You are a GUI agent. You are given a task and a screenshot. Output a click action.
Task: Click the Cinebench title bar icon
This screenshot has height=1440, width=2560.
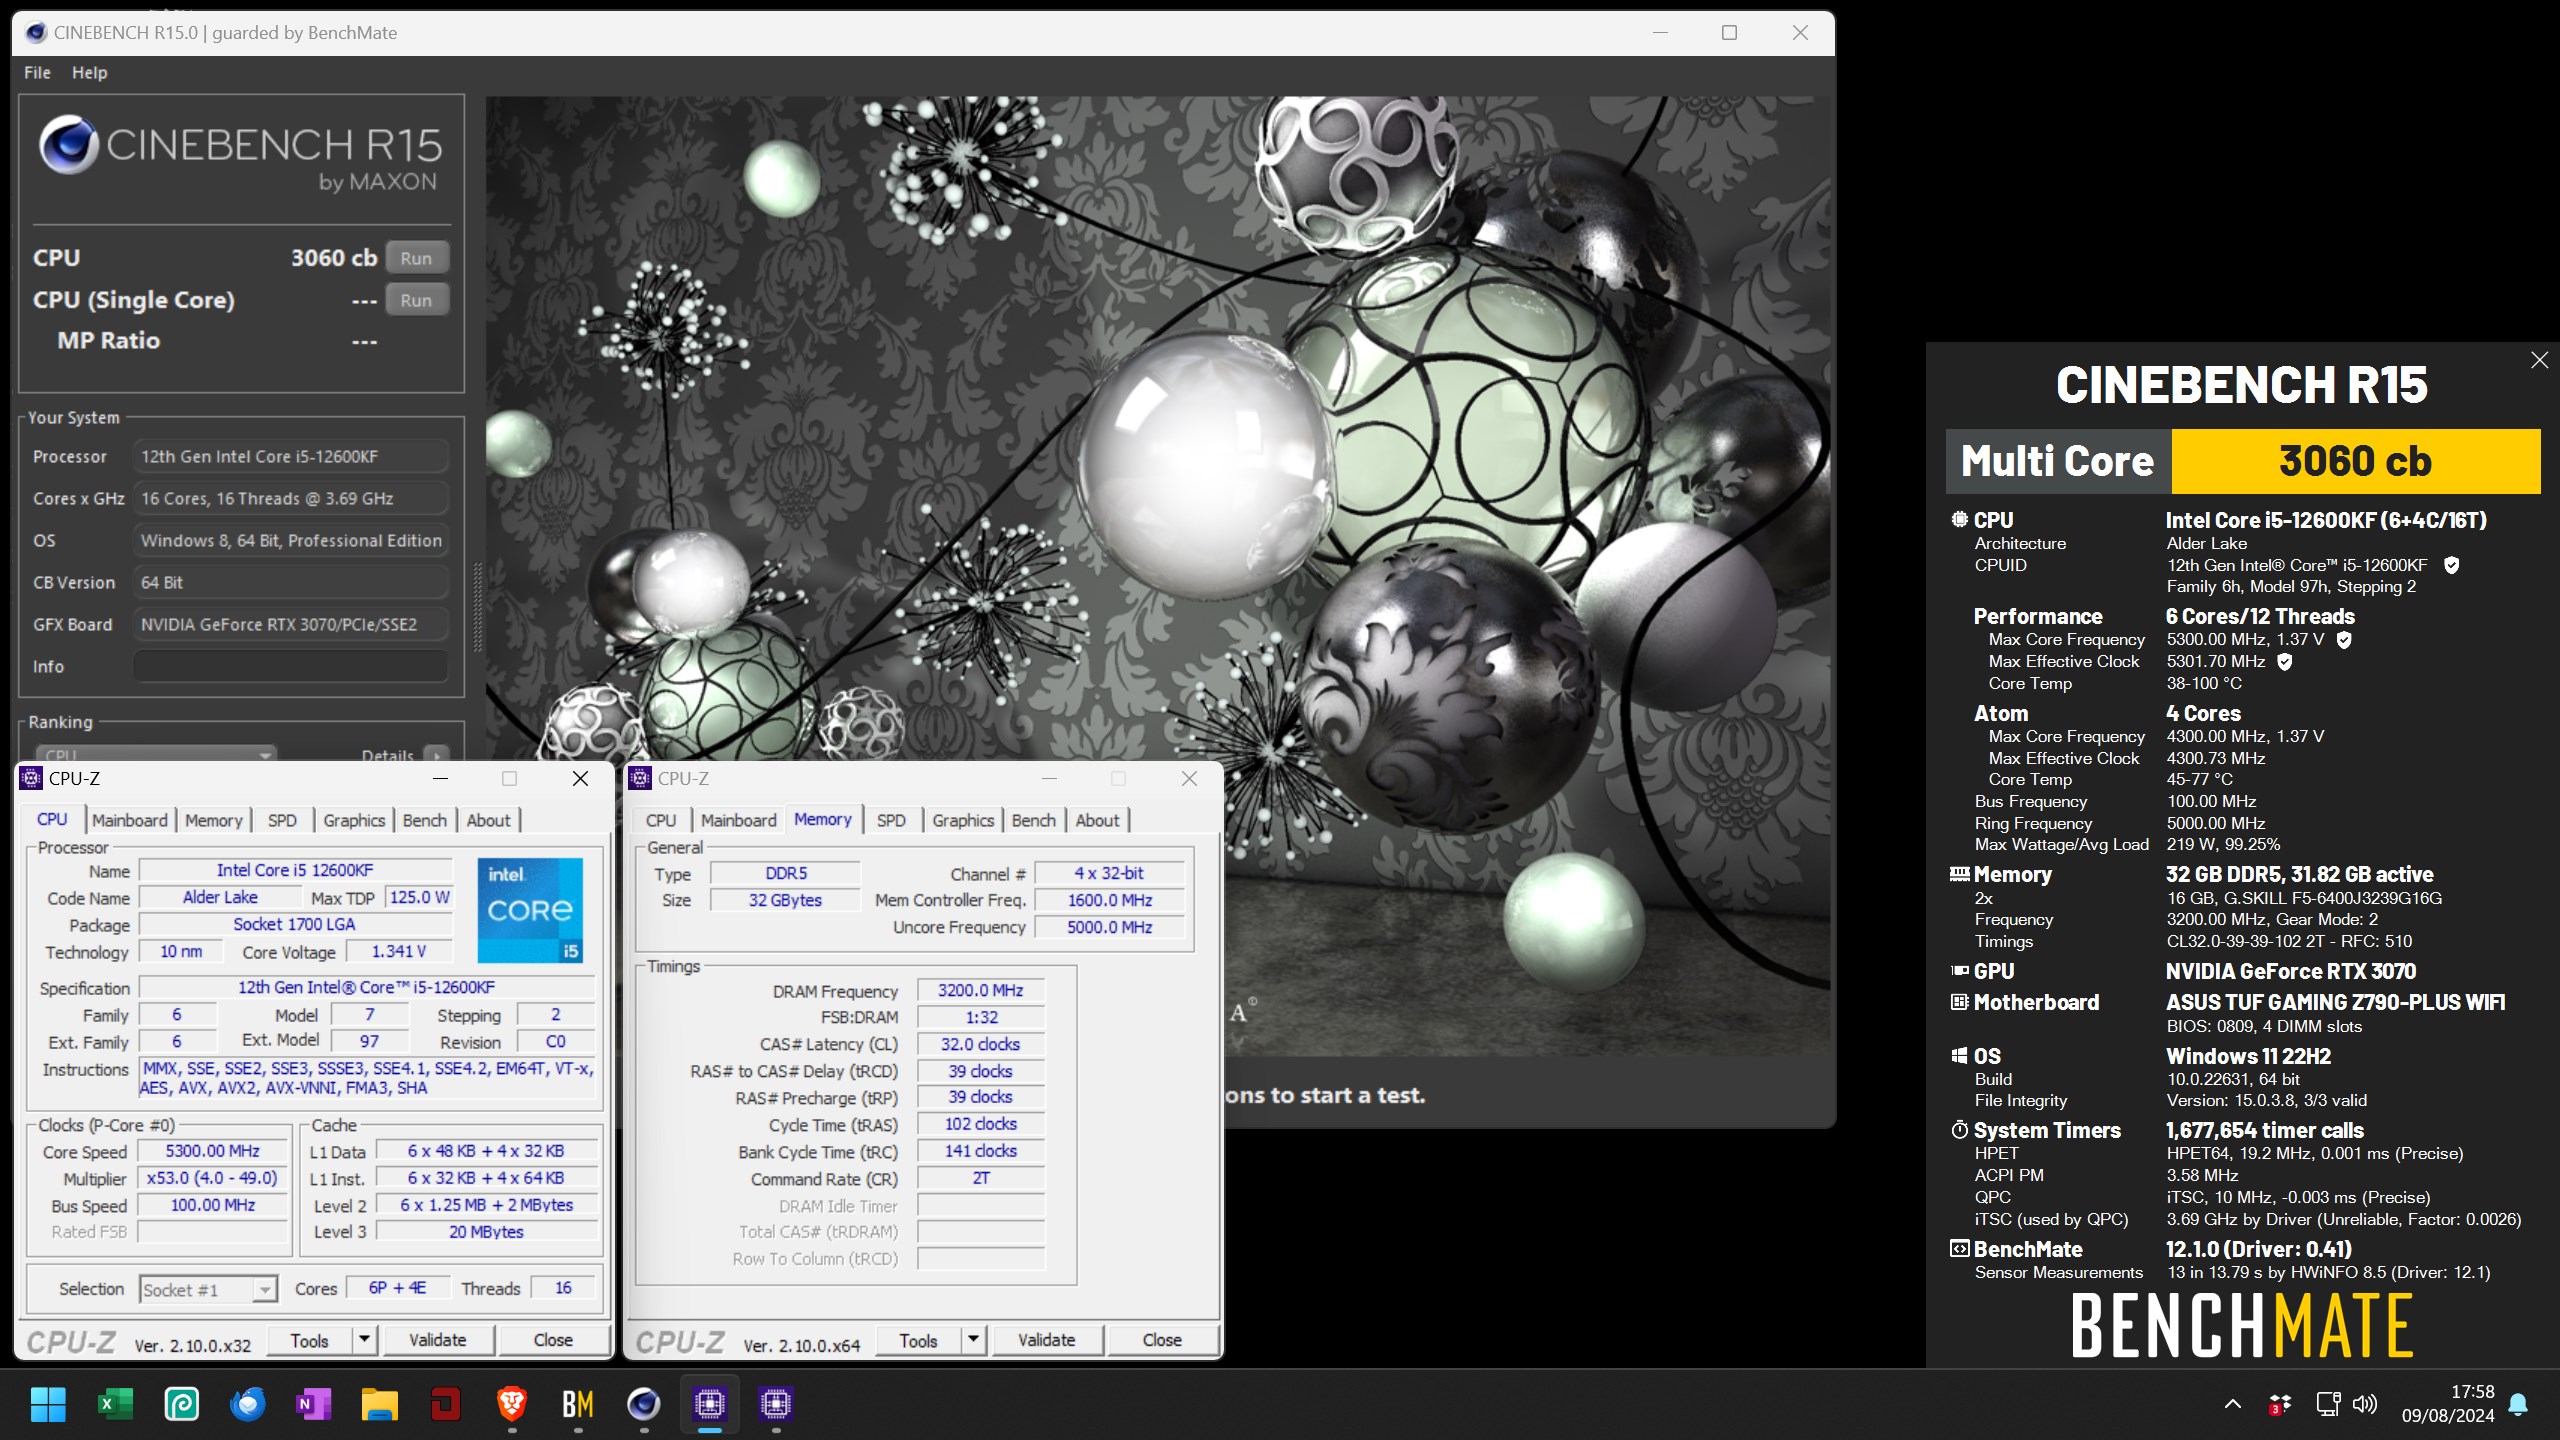(36, 32)
